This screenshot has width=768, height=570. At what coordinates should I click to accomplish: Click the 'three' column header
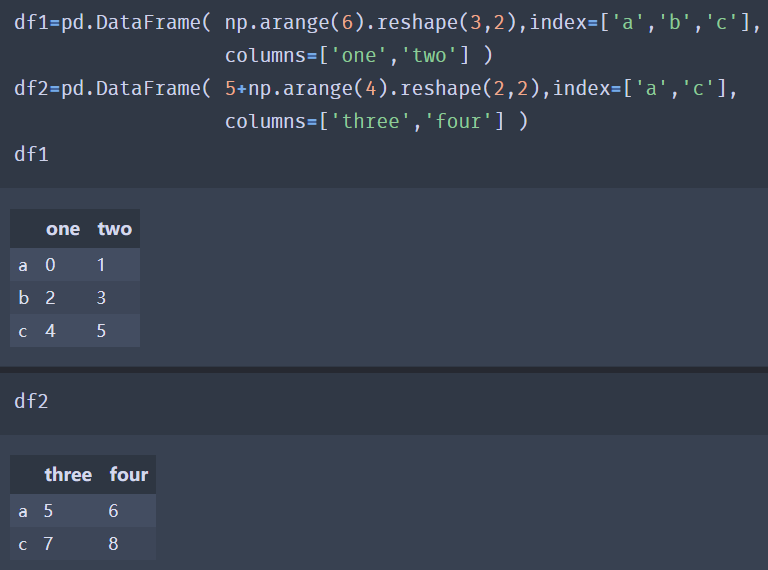click(x=68, y=474)
